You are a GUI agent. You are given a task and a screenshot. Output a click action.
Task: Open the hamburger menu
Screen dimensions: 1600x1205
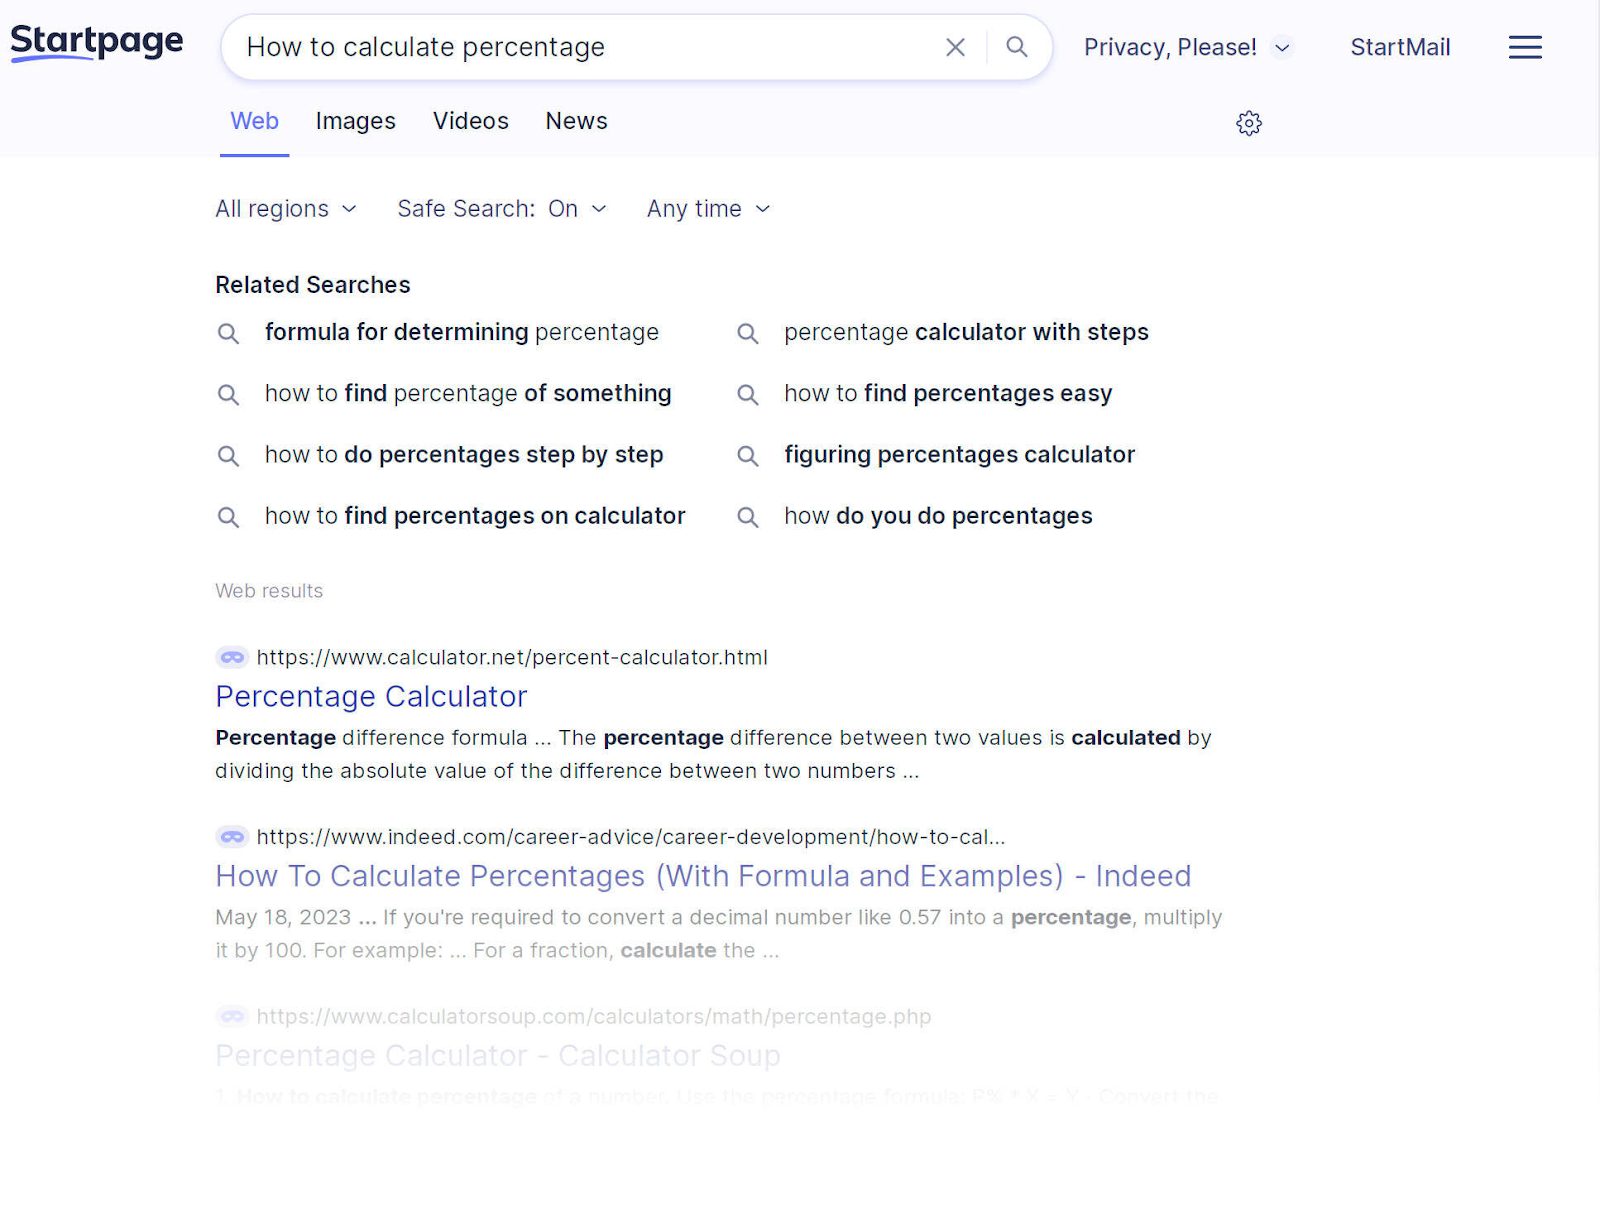tap(1524, 46)
